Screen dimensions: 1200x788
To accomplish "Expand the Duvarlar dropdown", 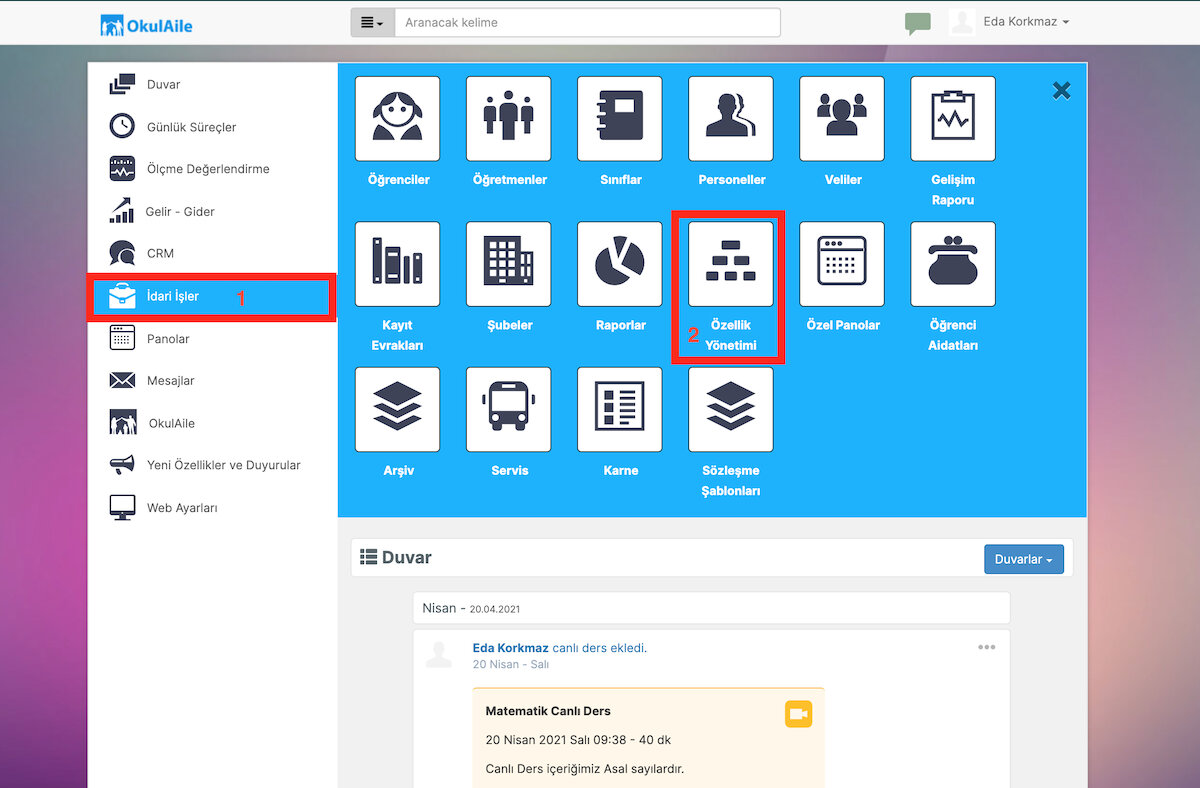I will coord(1024,559).
